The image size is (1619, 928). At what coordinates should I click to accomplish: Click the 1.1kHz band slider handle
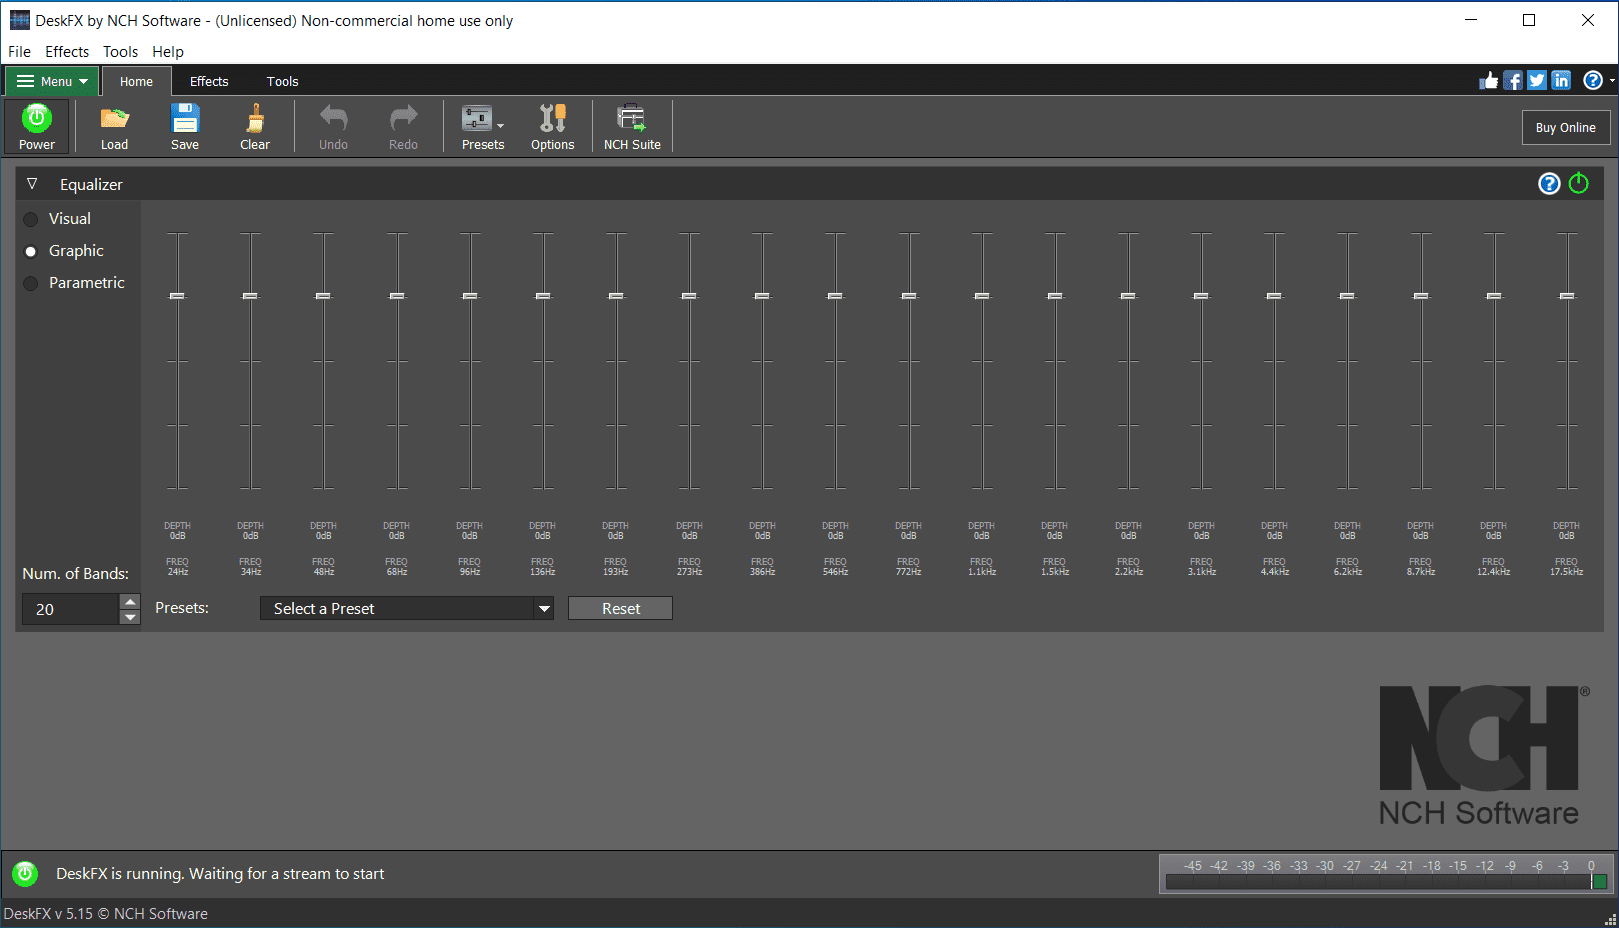(982, 296)
